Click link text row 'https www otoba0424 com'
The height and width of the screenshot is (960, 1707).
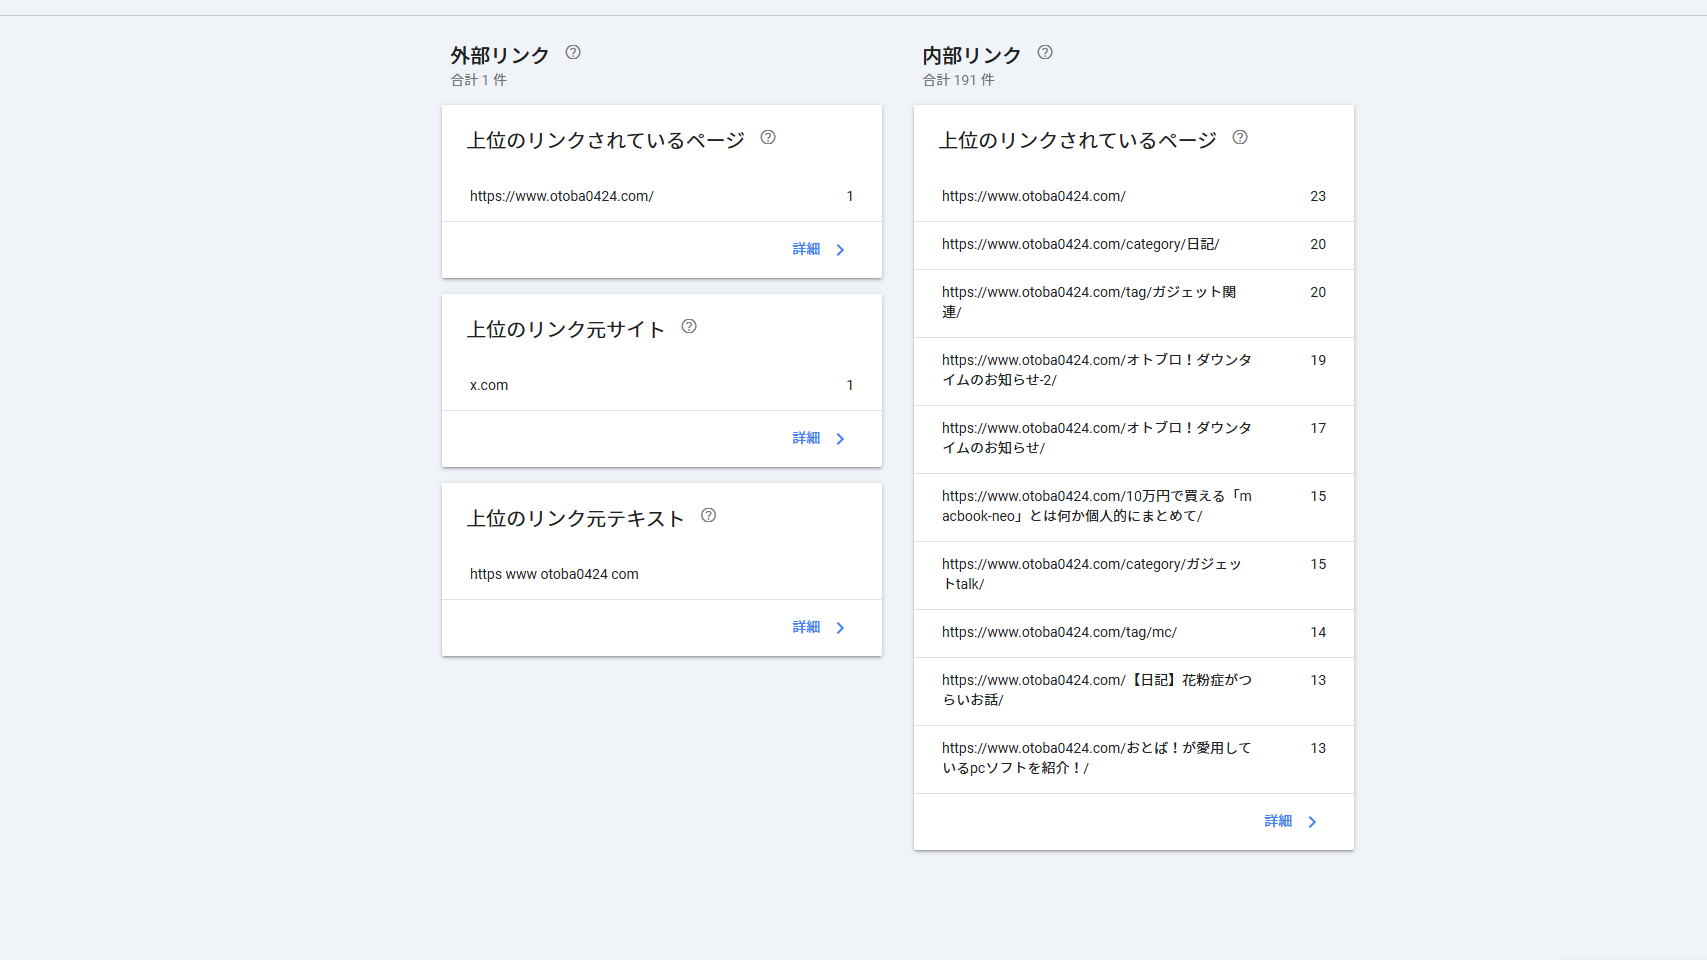pyautogui.click(x=661, y=575)
